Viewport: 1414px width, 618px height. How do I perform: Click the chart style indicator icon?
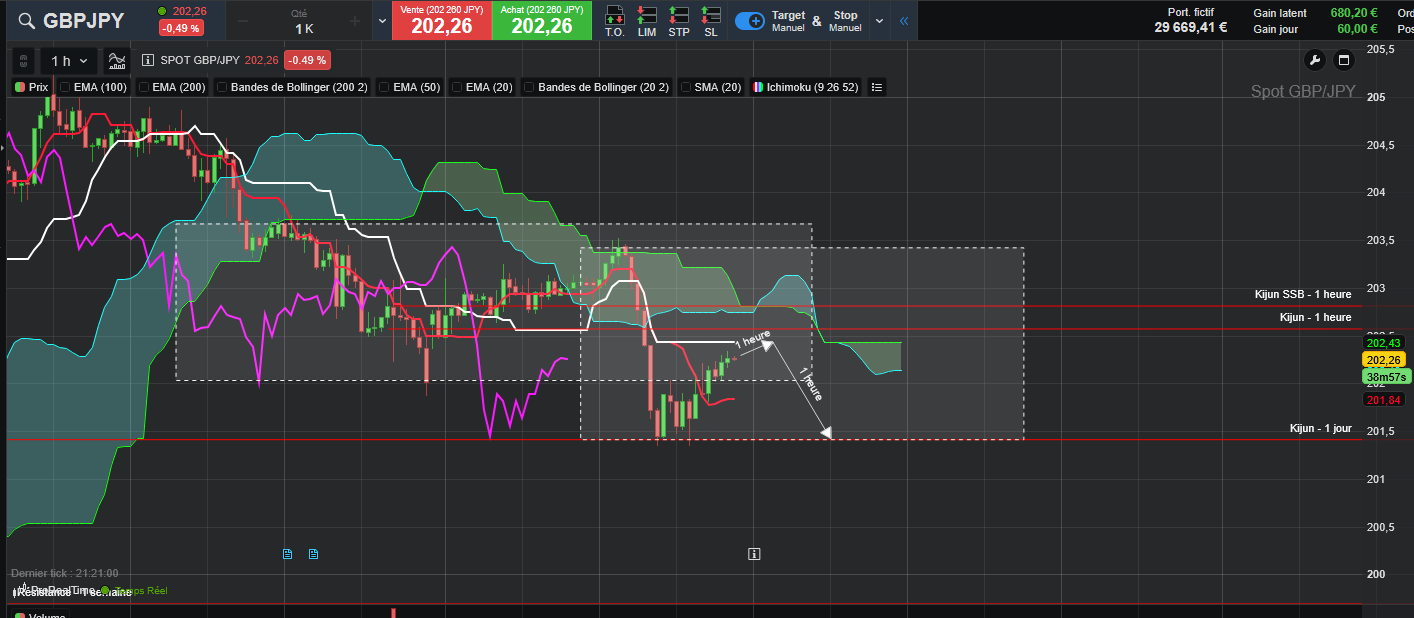point(117,61)
